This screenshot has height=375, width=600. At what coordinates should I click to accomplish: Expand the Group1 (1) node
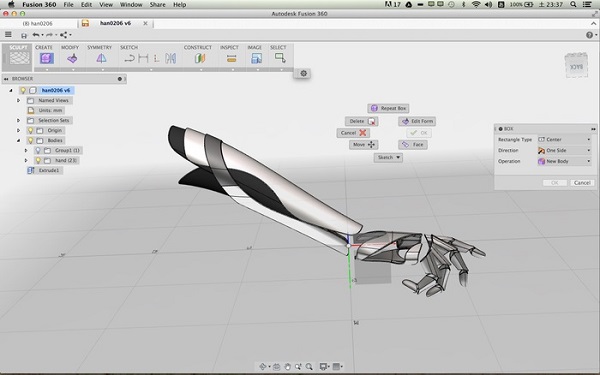(26, 150)
